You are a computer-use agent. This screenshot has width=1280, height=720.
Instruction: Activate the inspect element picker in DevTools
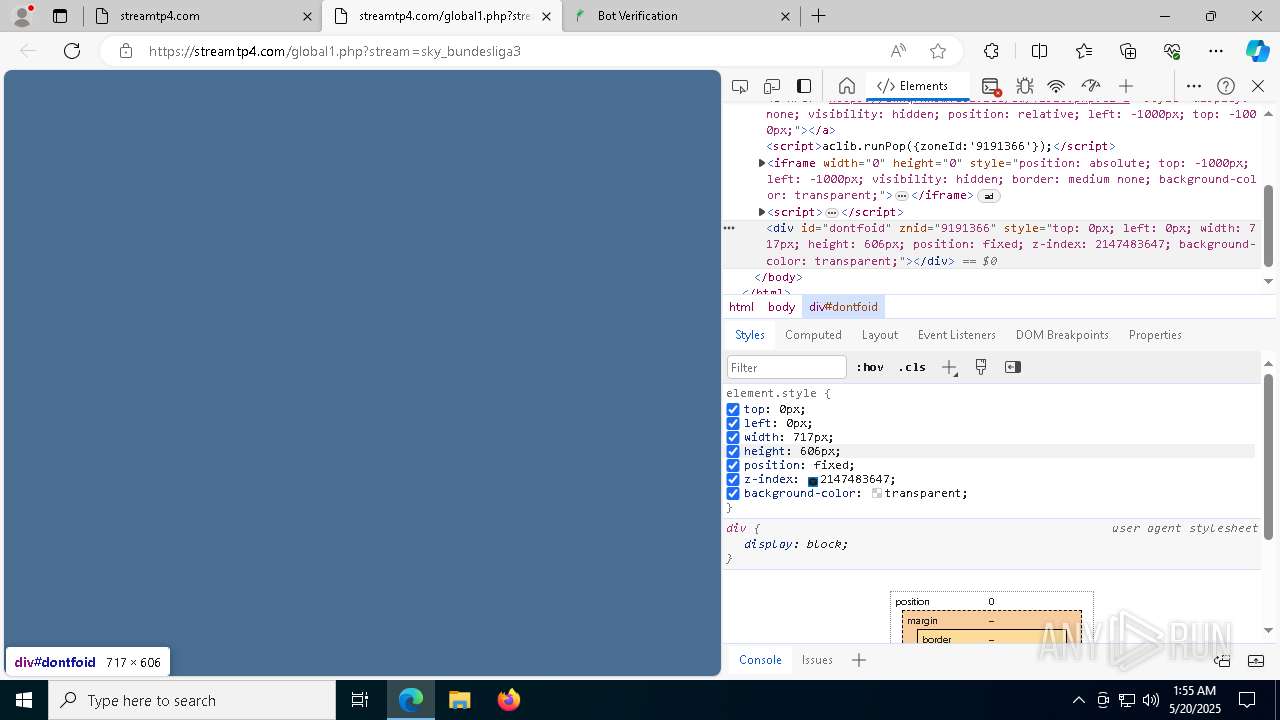click(740, 86)
